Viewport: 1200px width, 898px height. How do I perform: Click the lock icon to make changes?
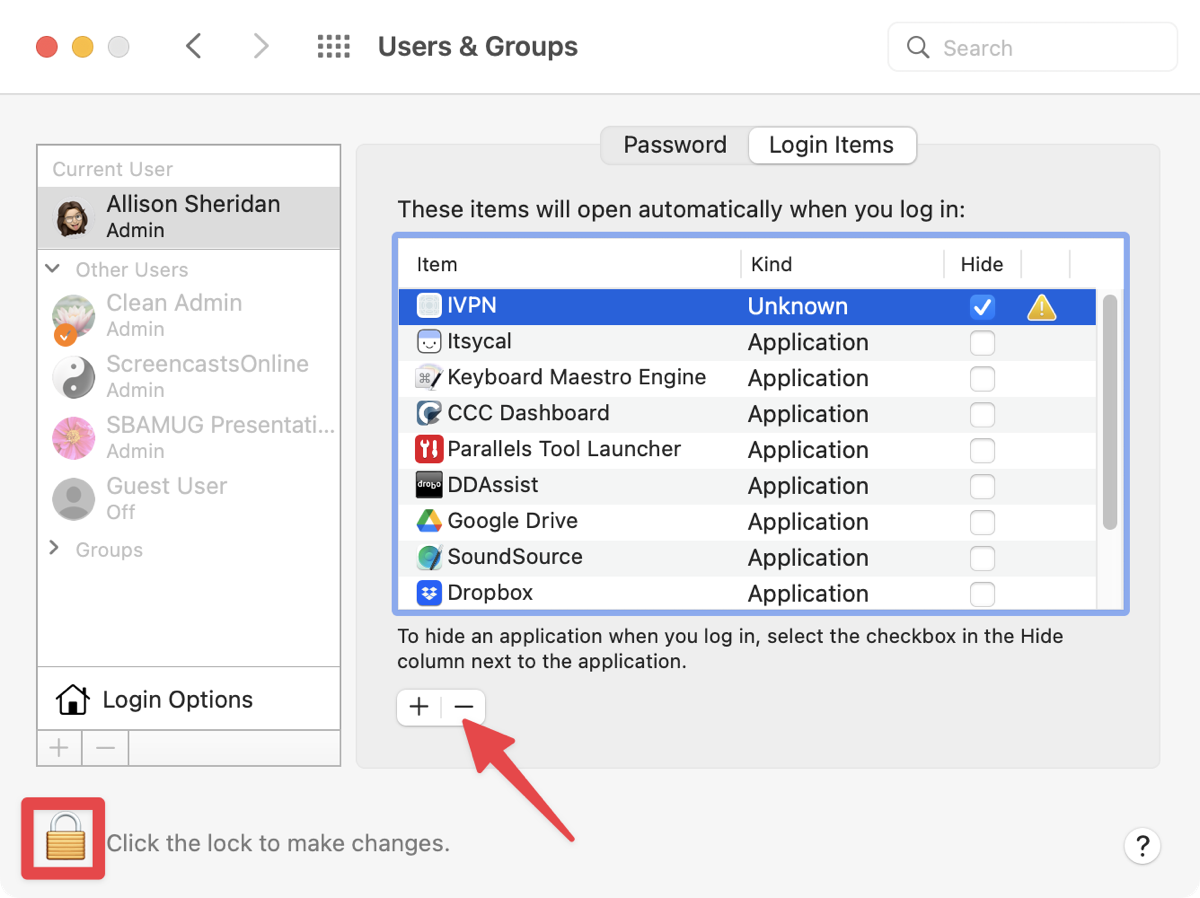(x=63, y=838)
